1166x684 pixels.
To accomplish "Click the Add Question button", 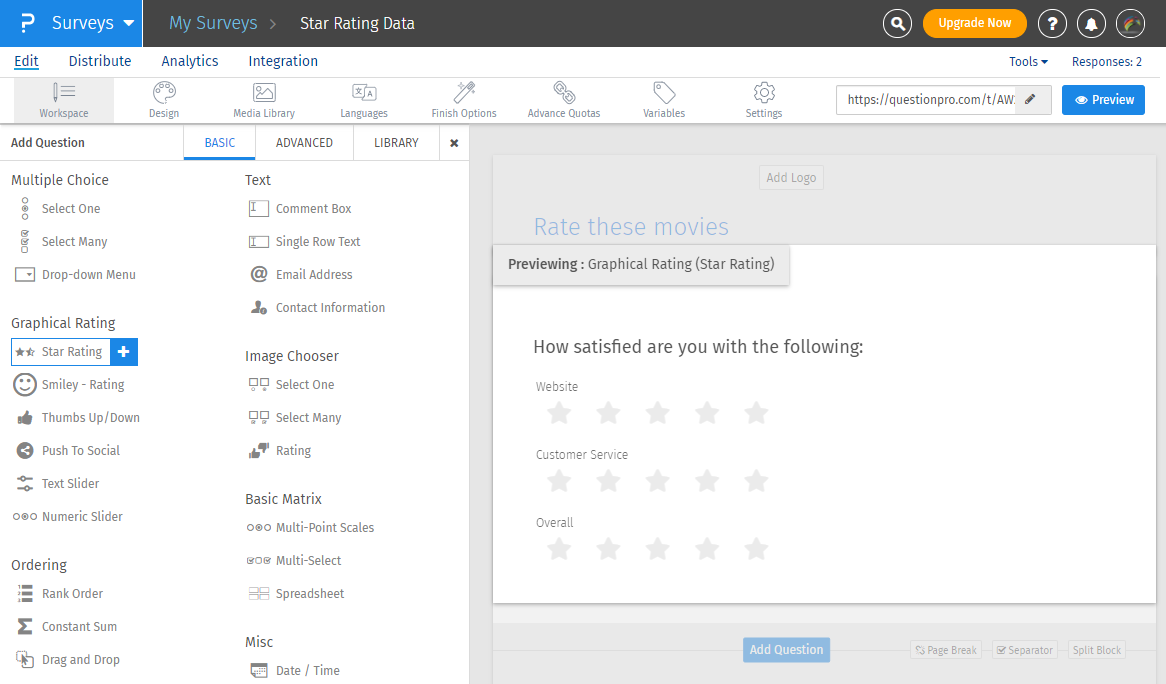I will (786, 649).
